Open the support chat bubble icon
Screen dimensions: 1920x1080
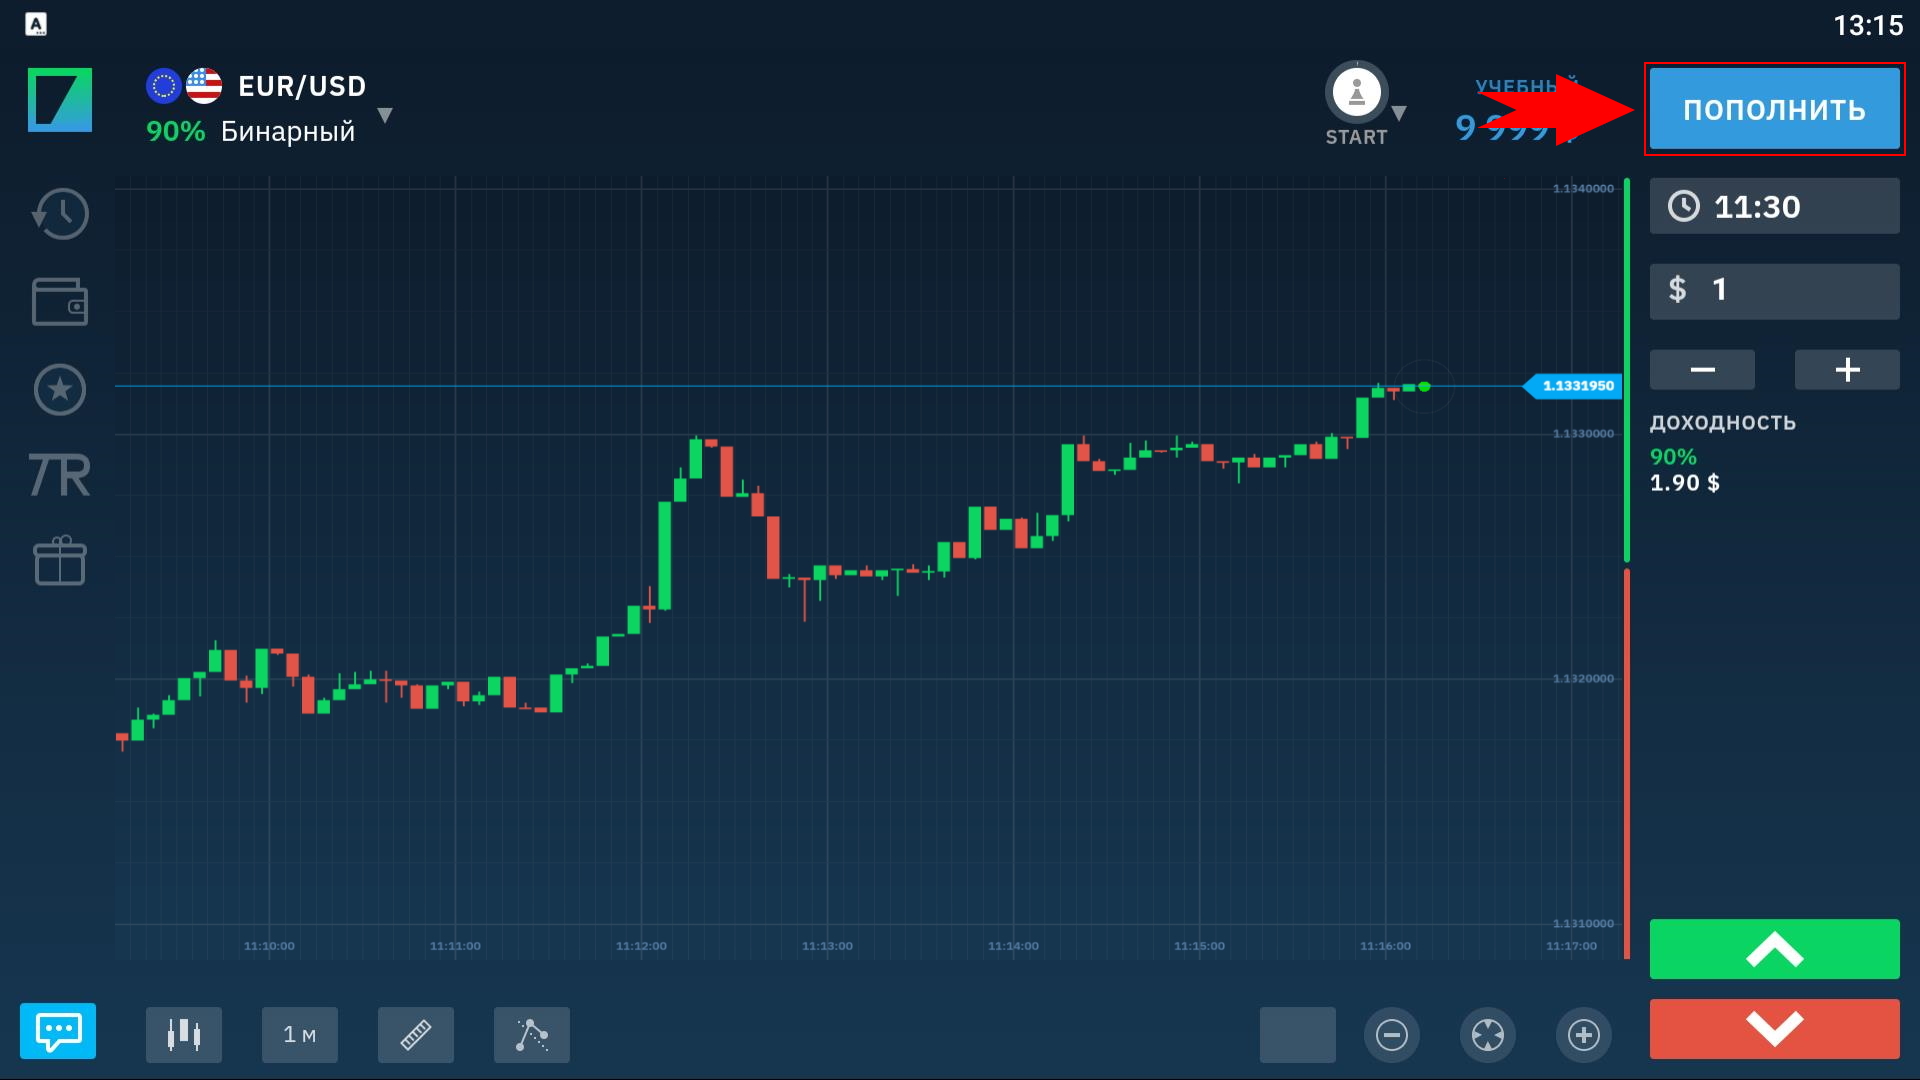click(x=58, y=1031)
